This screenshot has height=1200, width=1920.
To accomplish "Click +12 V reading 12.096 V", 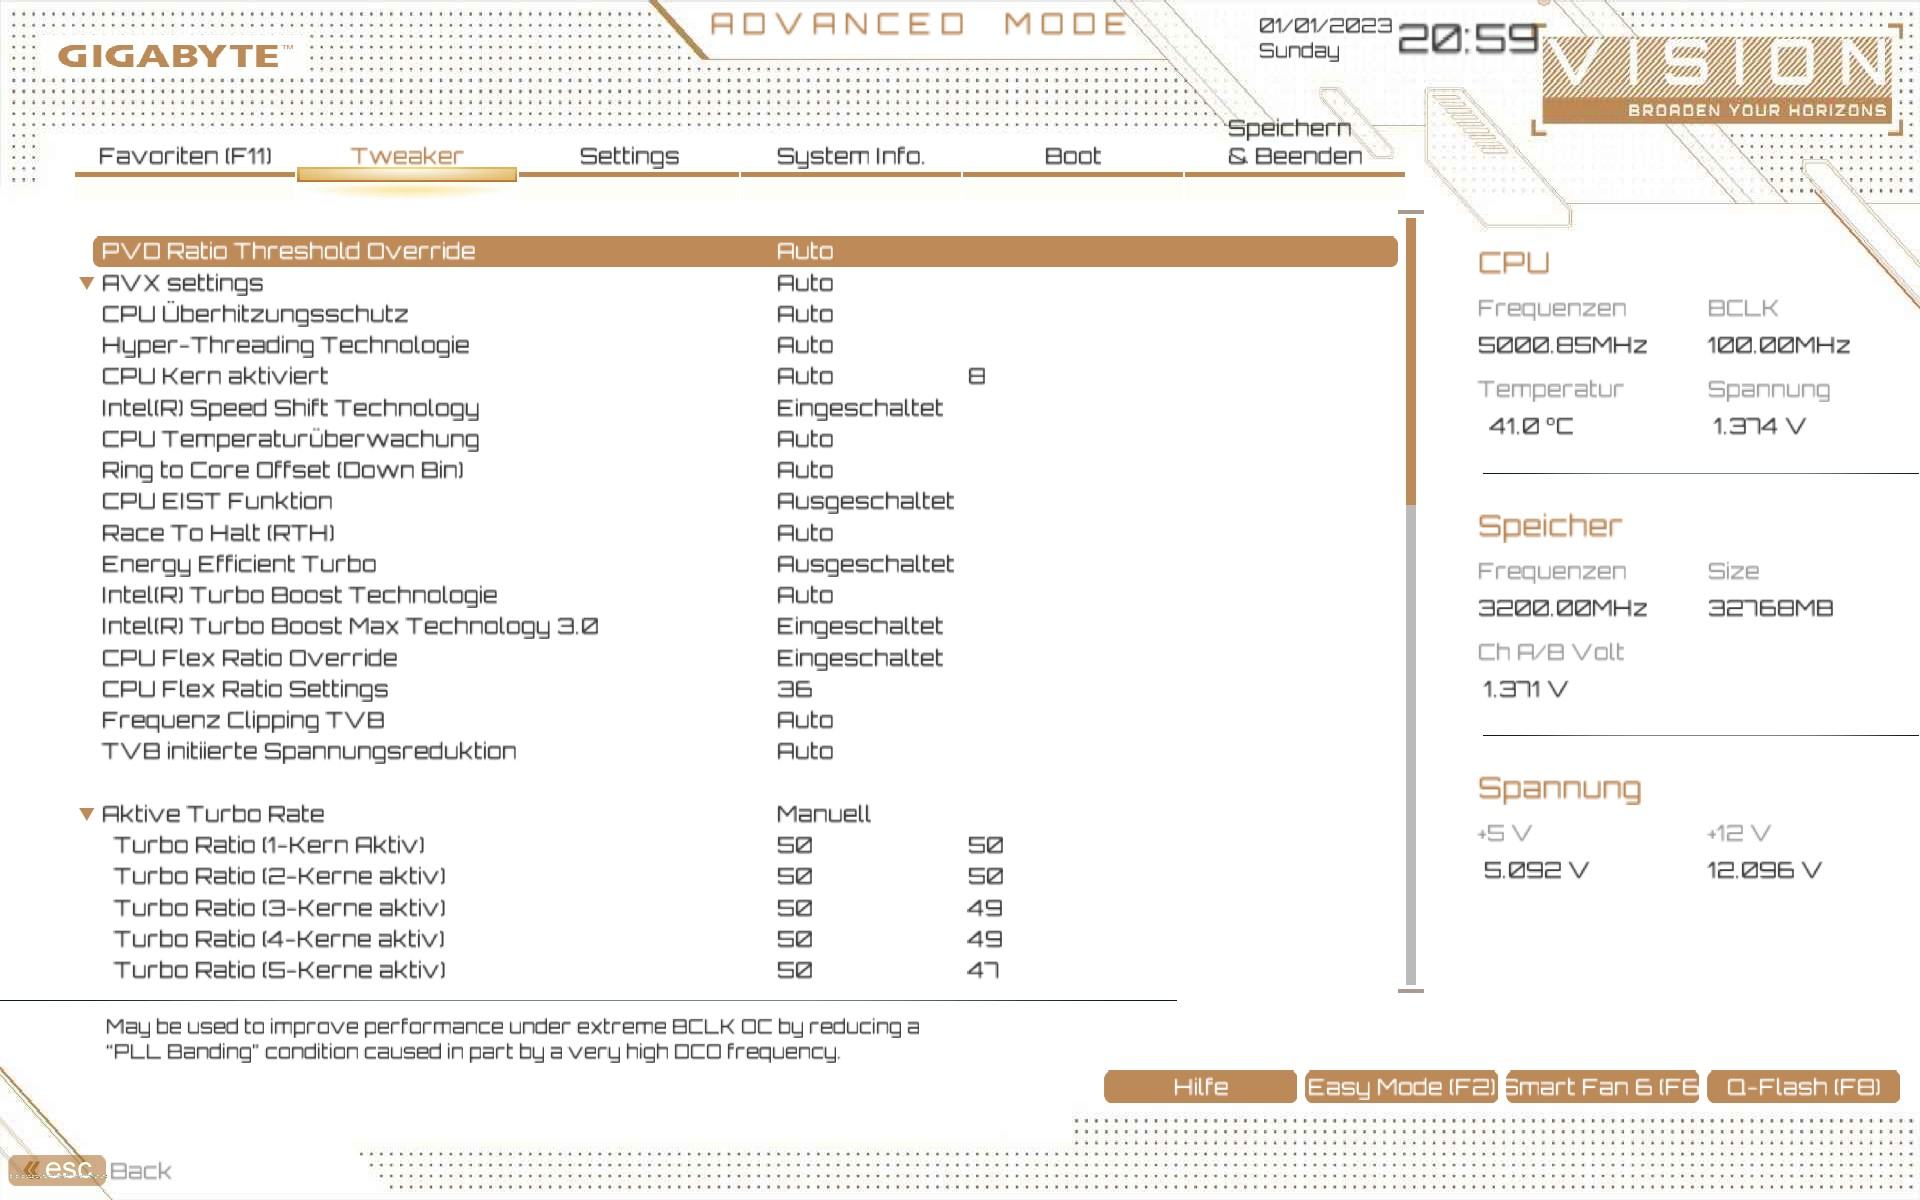I will point(1764,870).
